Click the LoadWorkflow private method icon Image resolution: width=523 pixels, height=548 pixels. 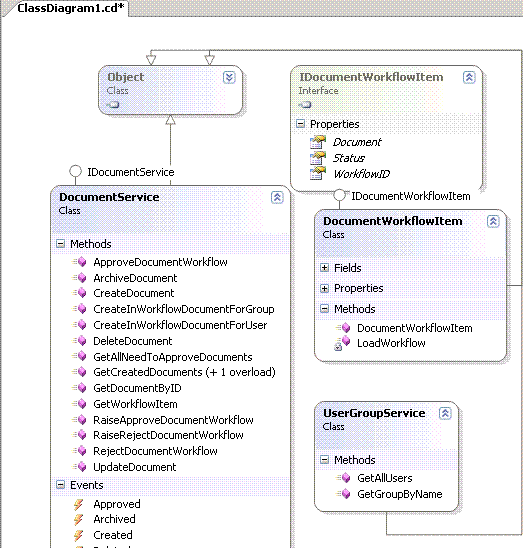tap(343, 343)
